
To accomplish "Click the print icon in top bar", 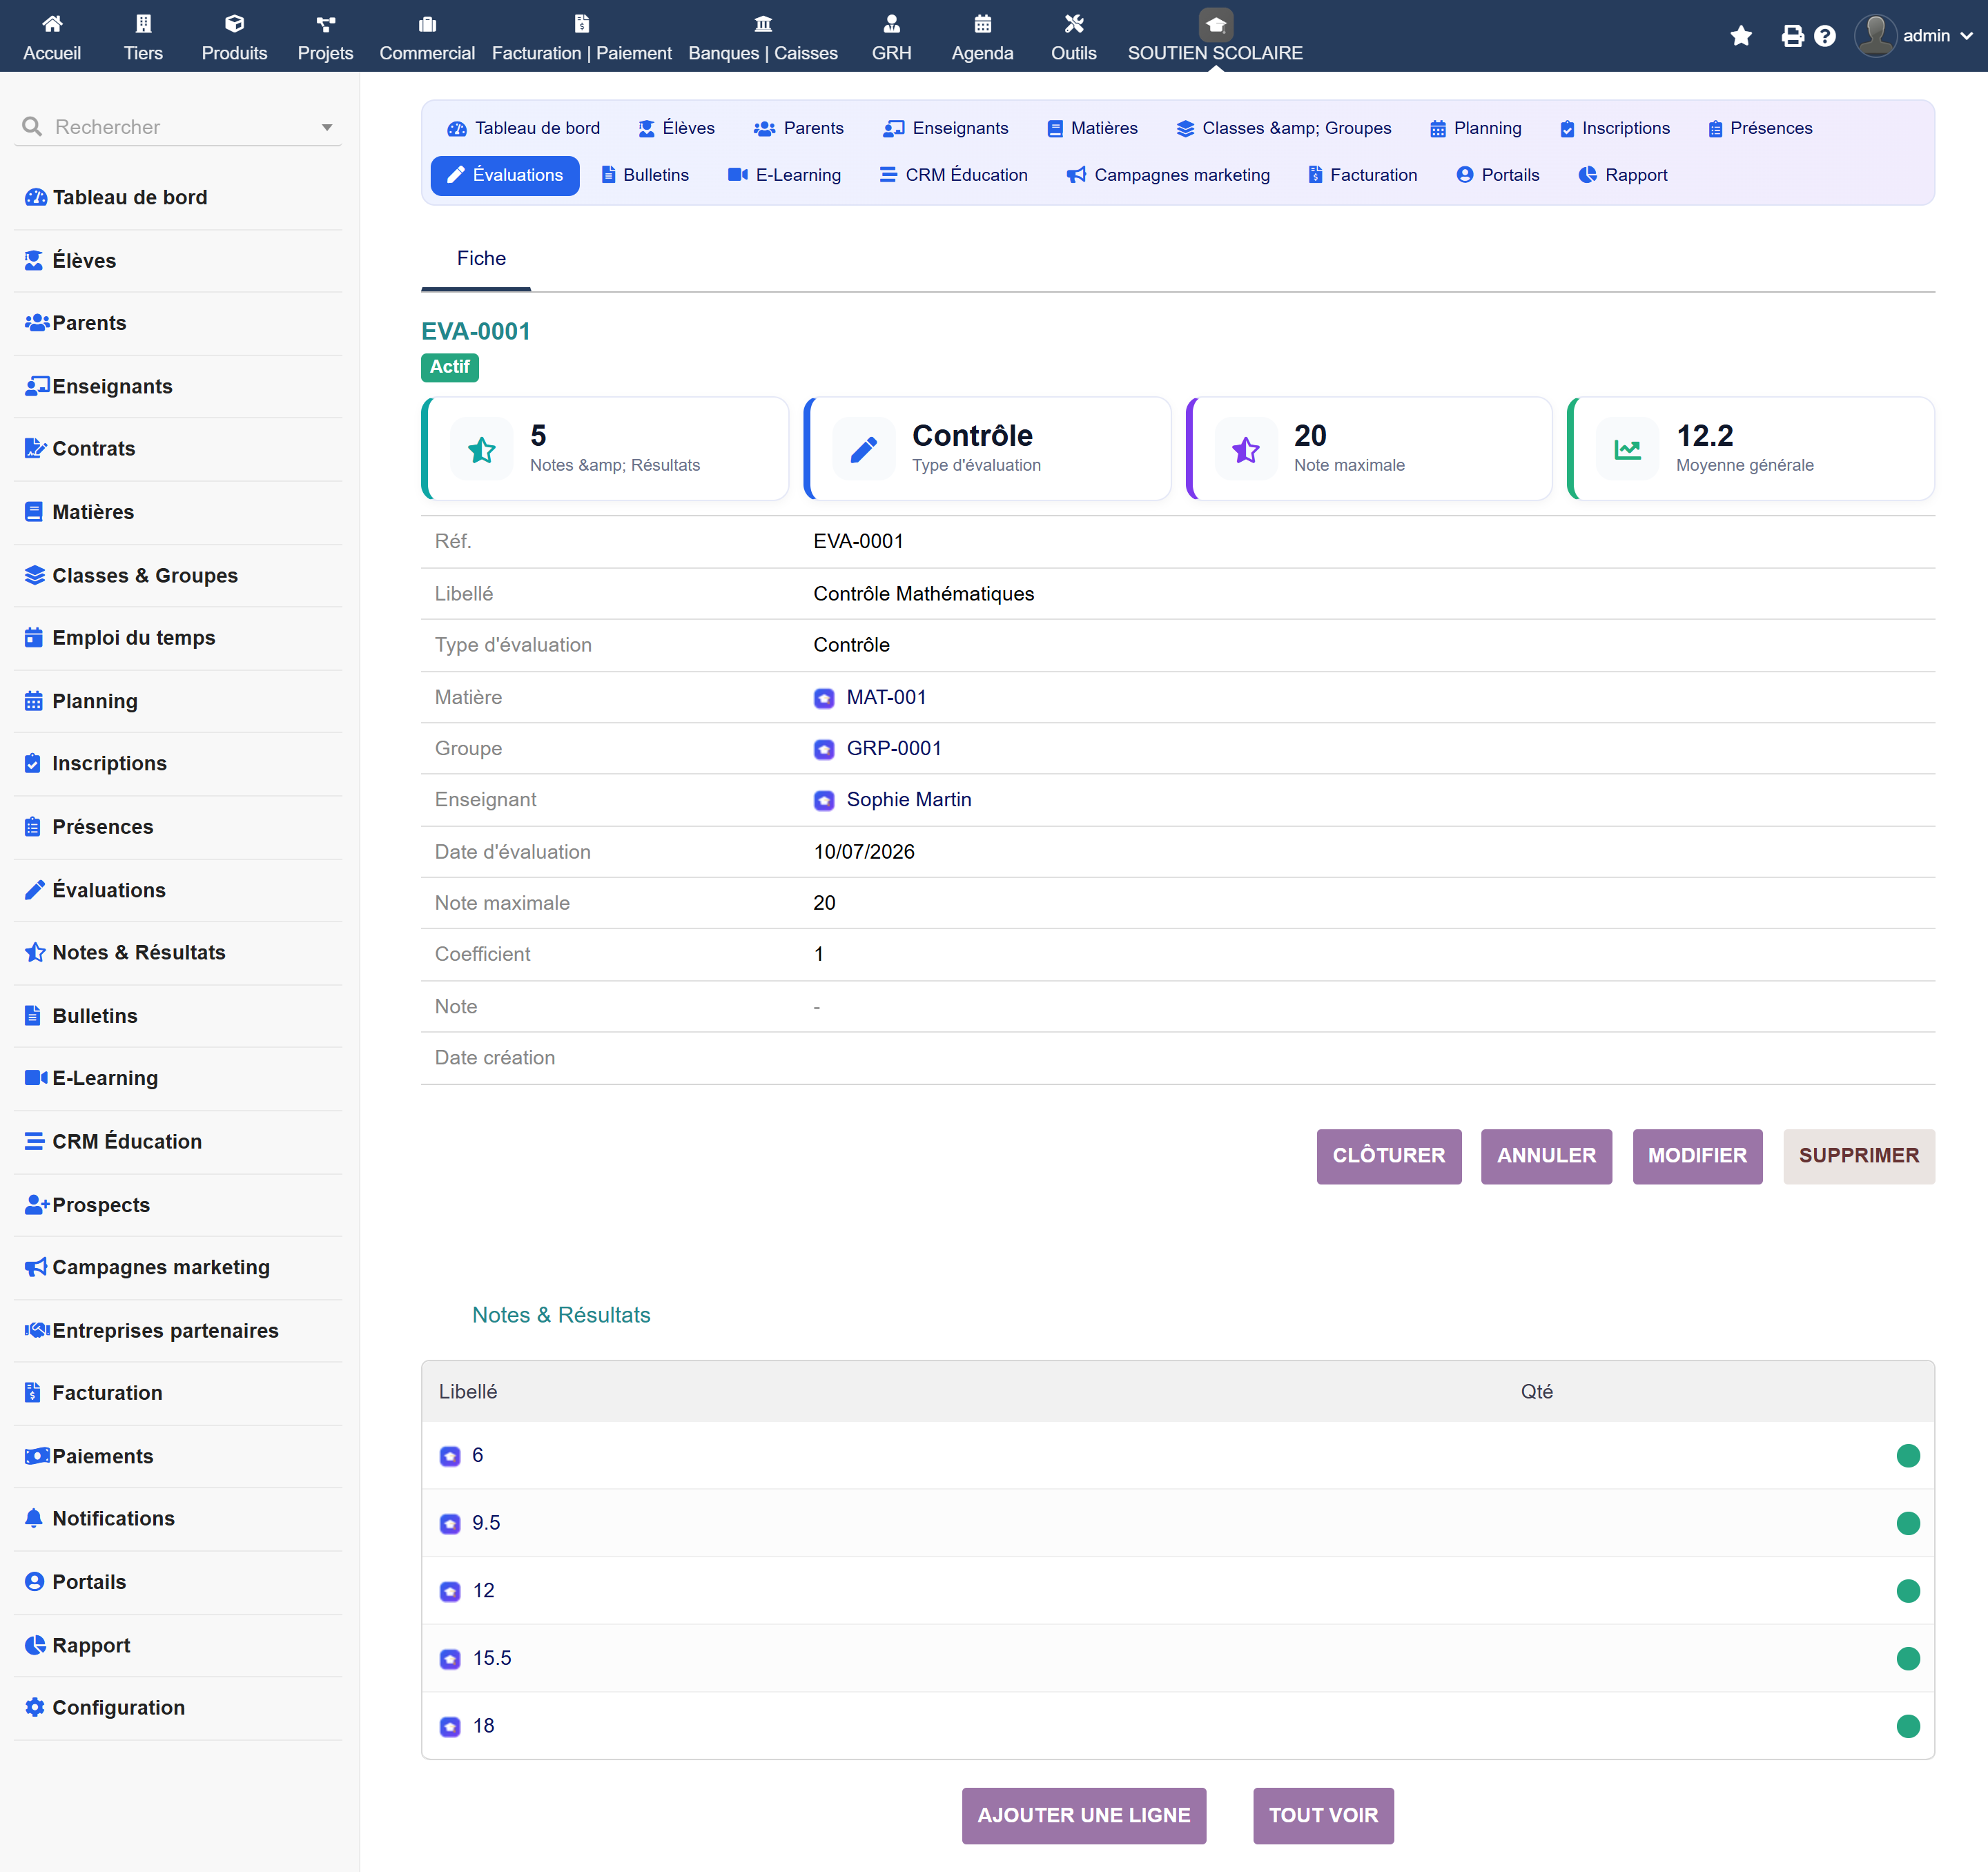I will click(1793, 36).
